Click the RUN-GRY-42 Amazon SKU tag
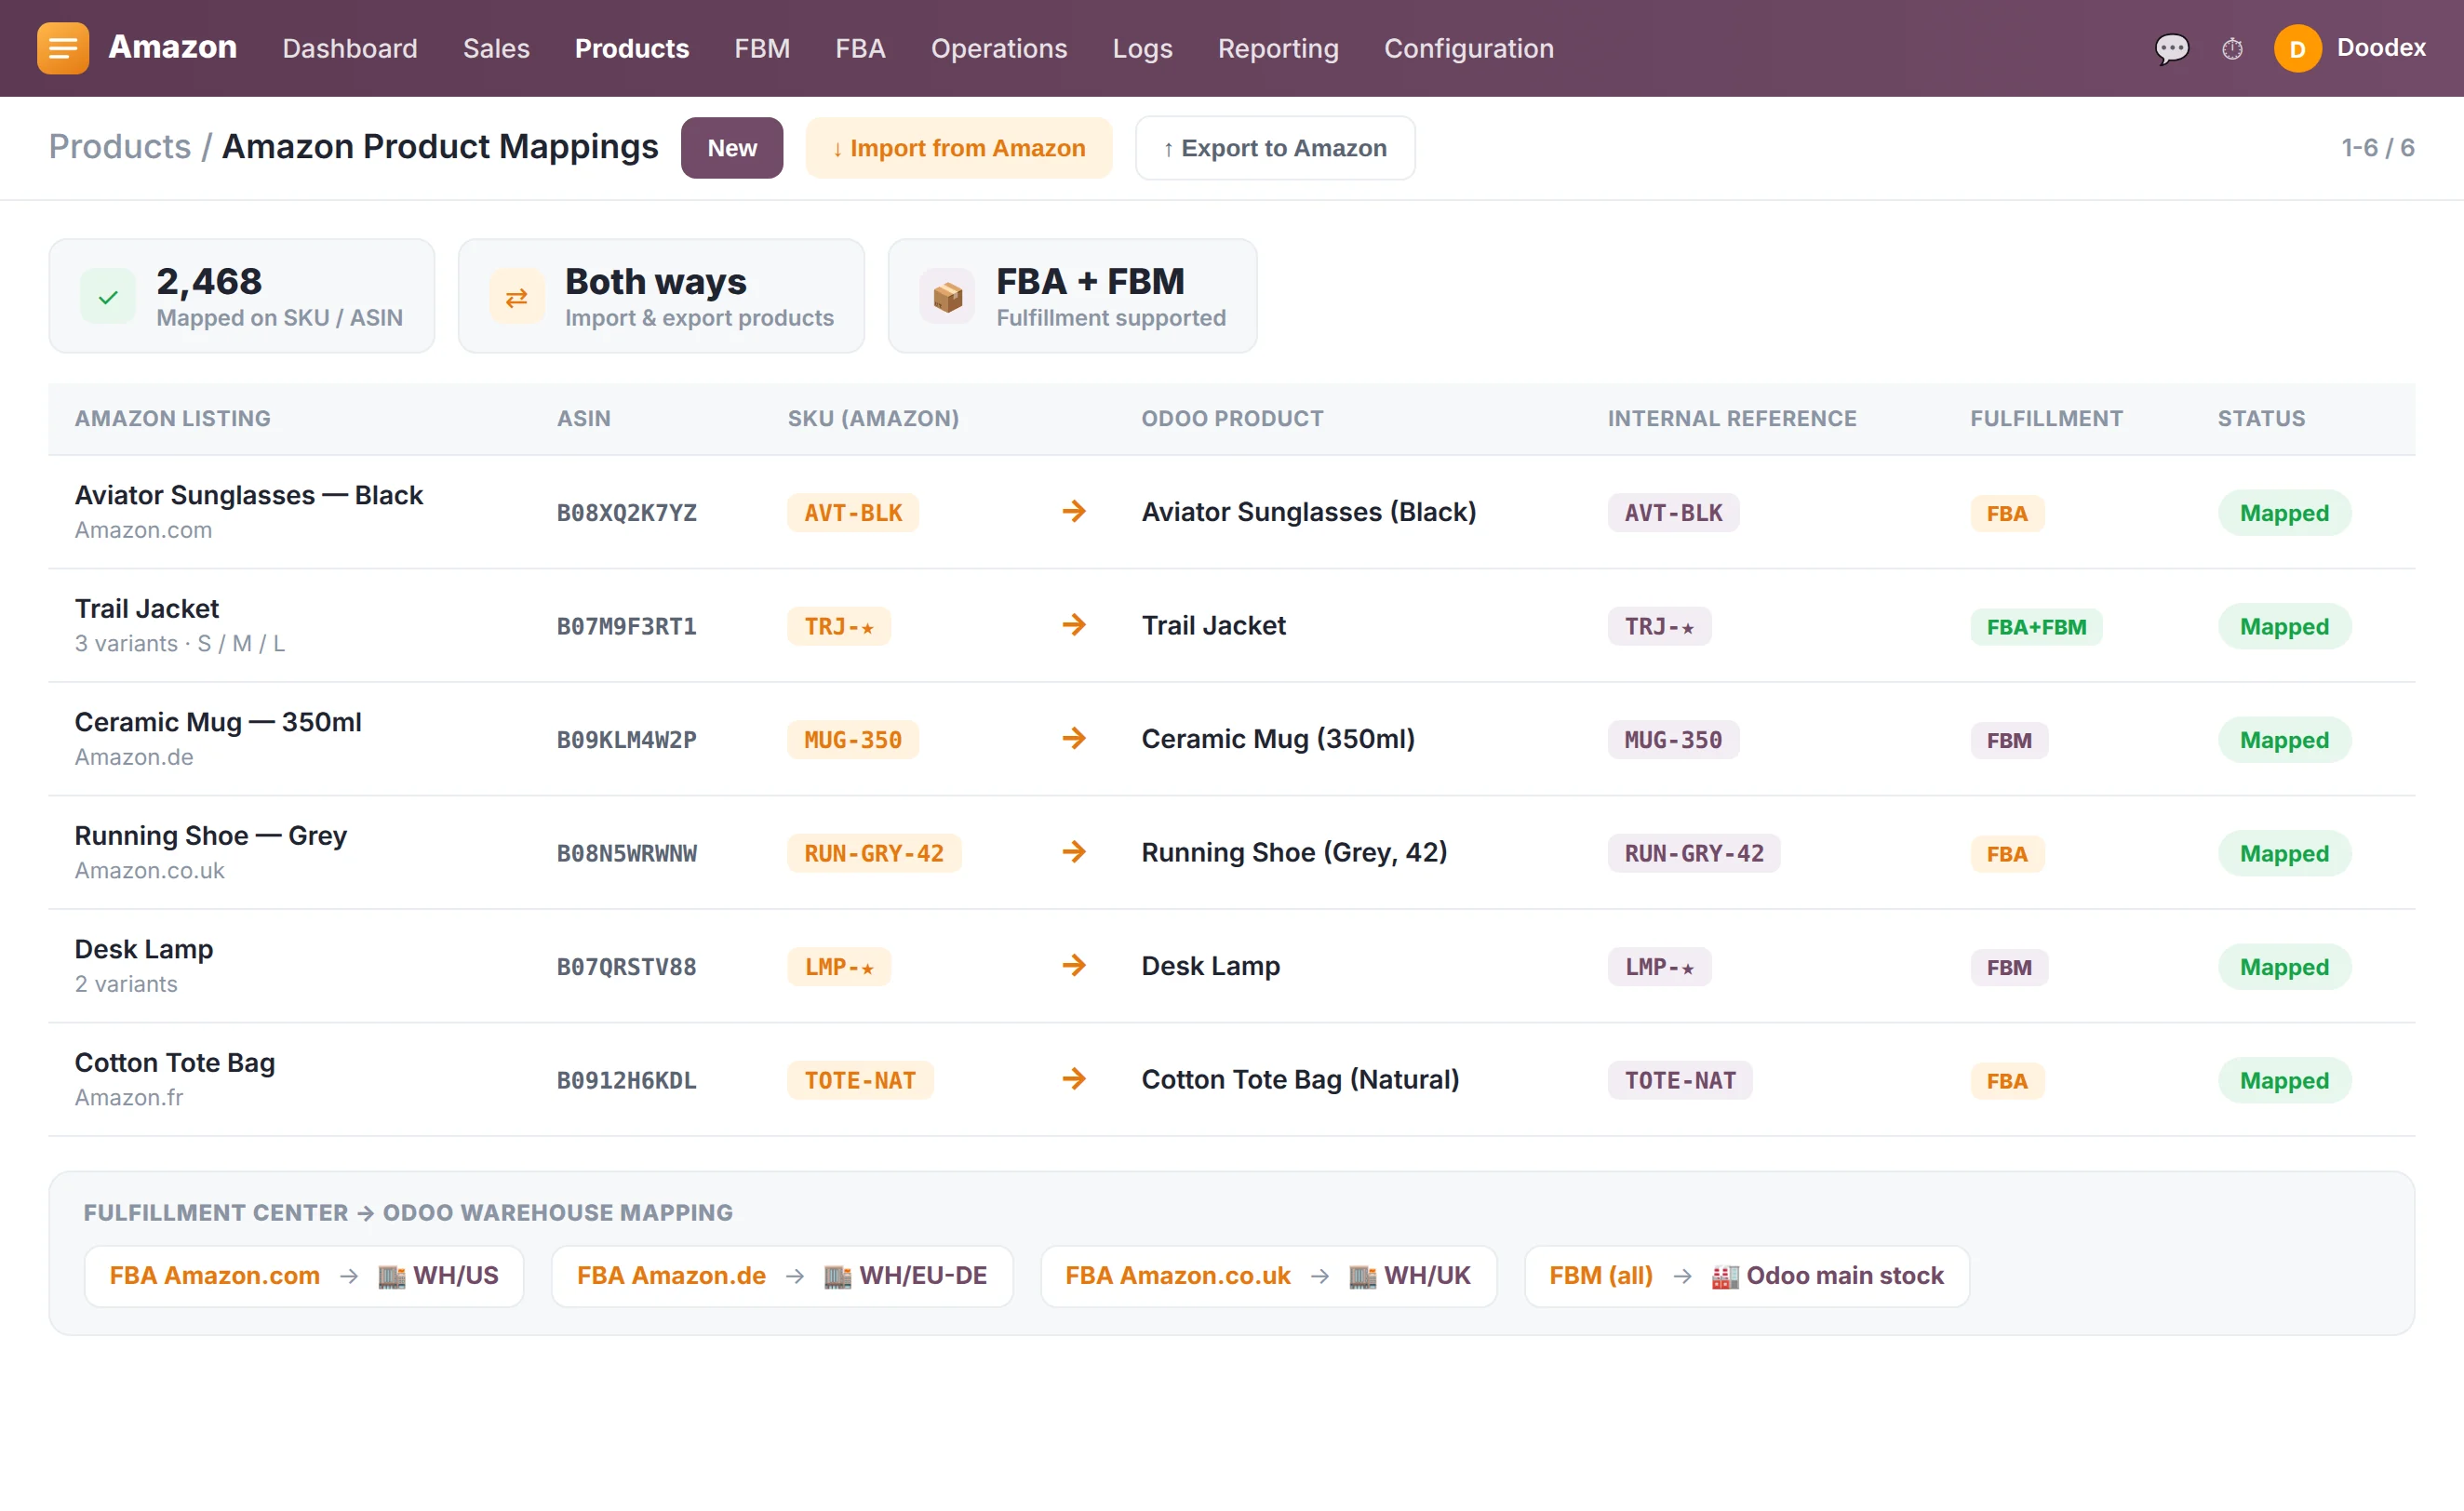The image size is (2464, 1511). [x=874, y=853]
